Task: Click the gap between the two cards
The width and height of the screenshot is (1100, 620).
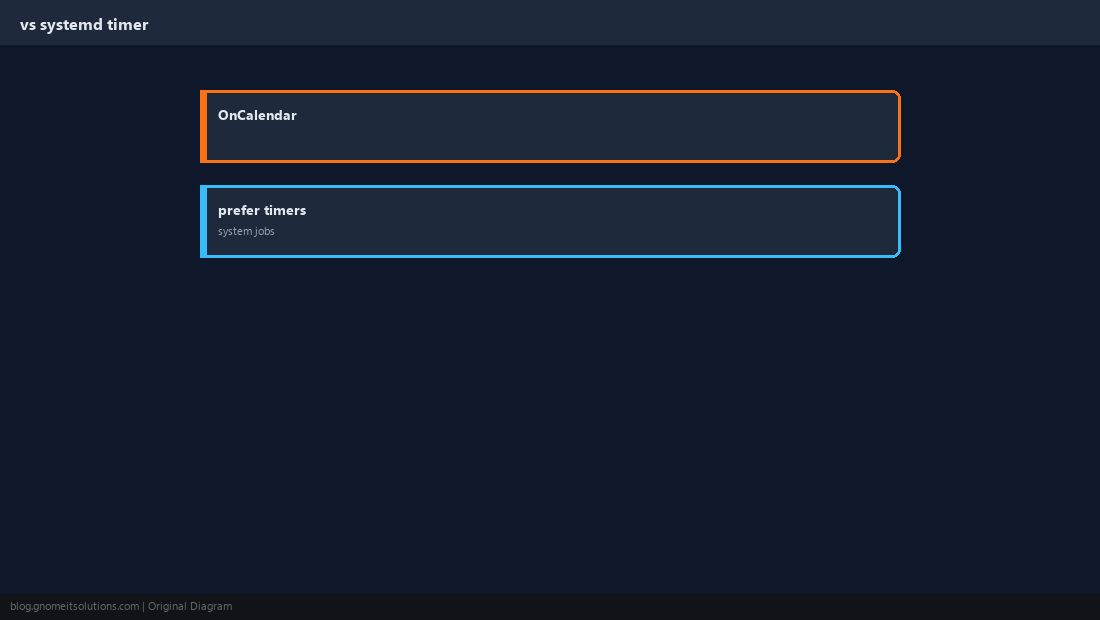Action: coord(550,174)
